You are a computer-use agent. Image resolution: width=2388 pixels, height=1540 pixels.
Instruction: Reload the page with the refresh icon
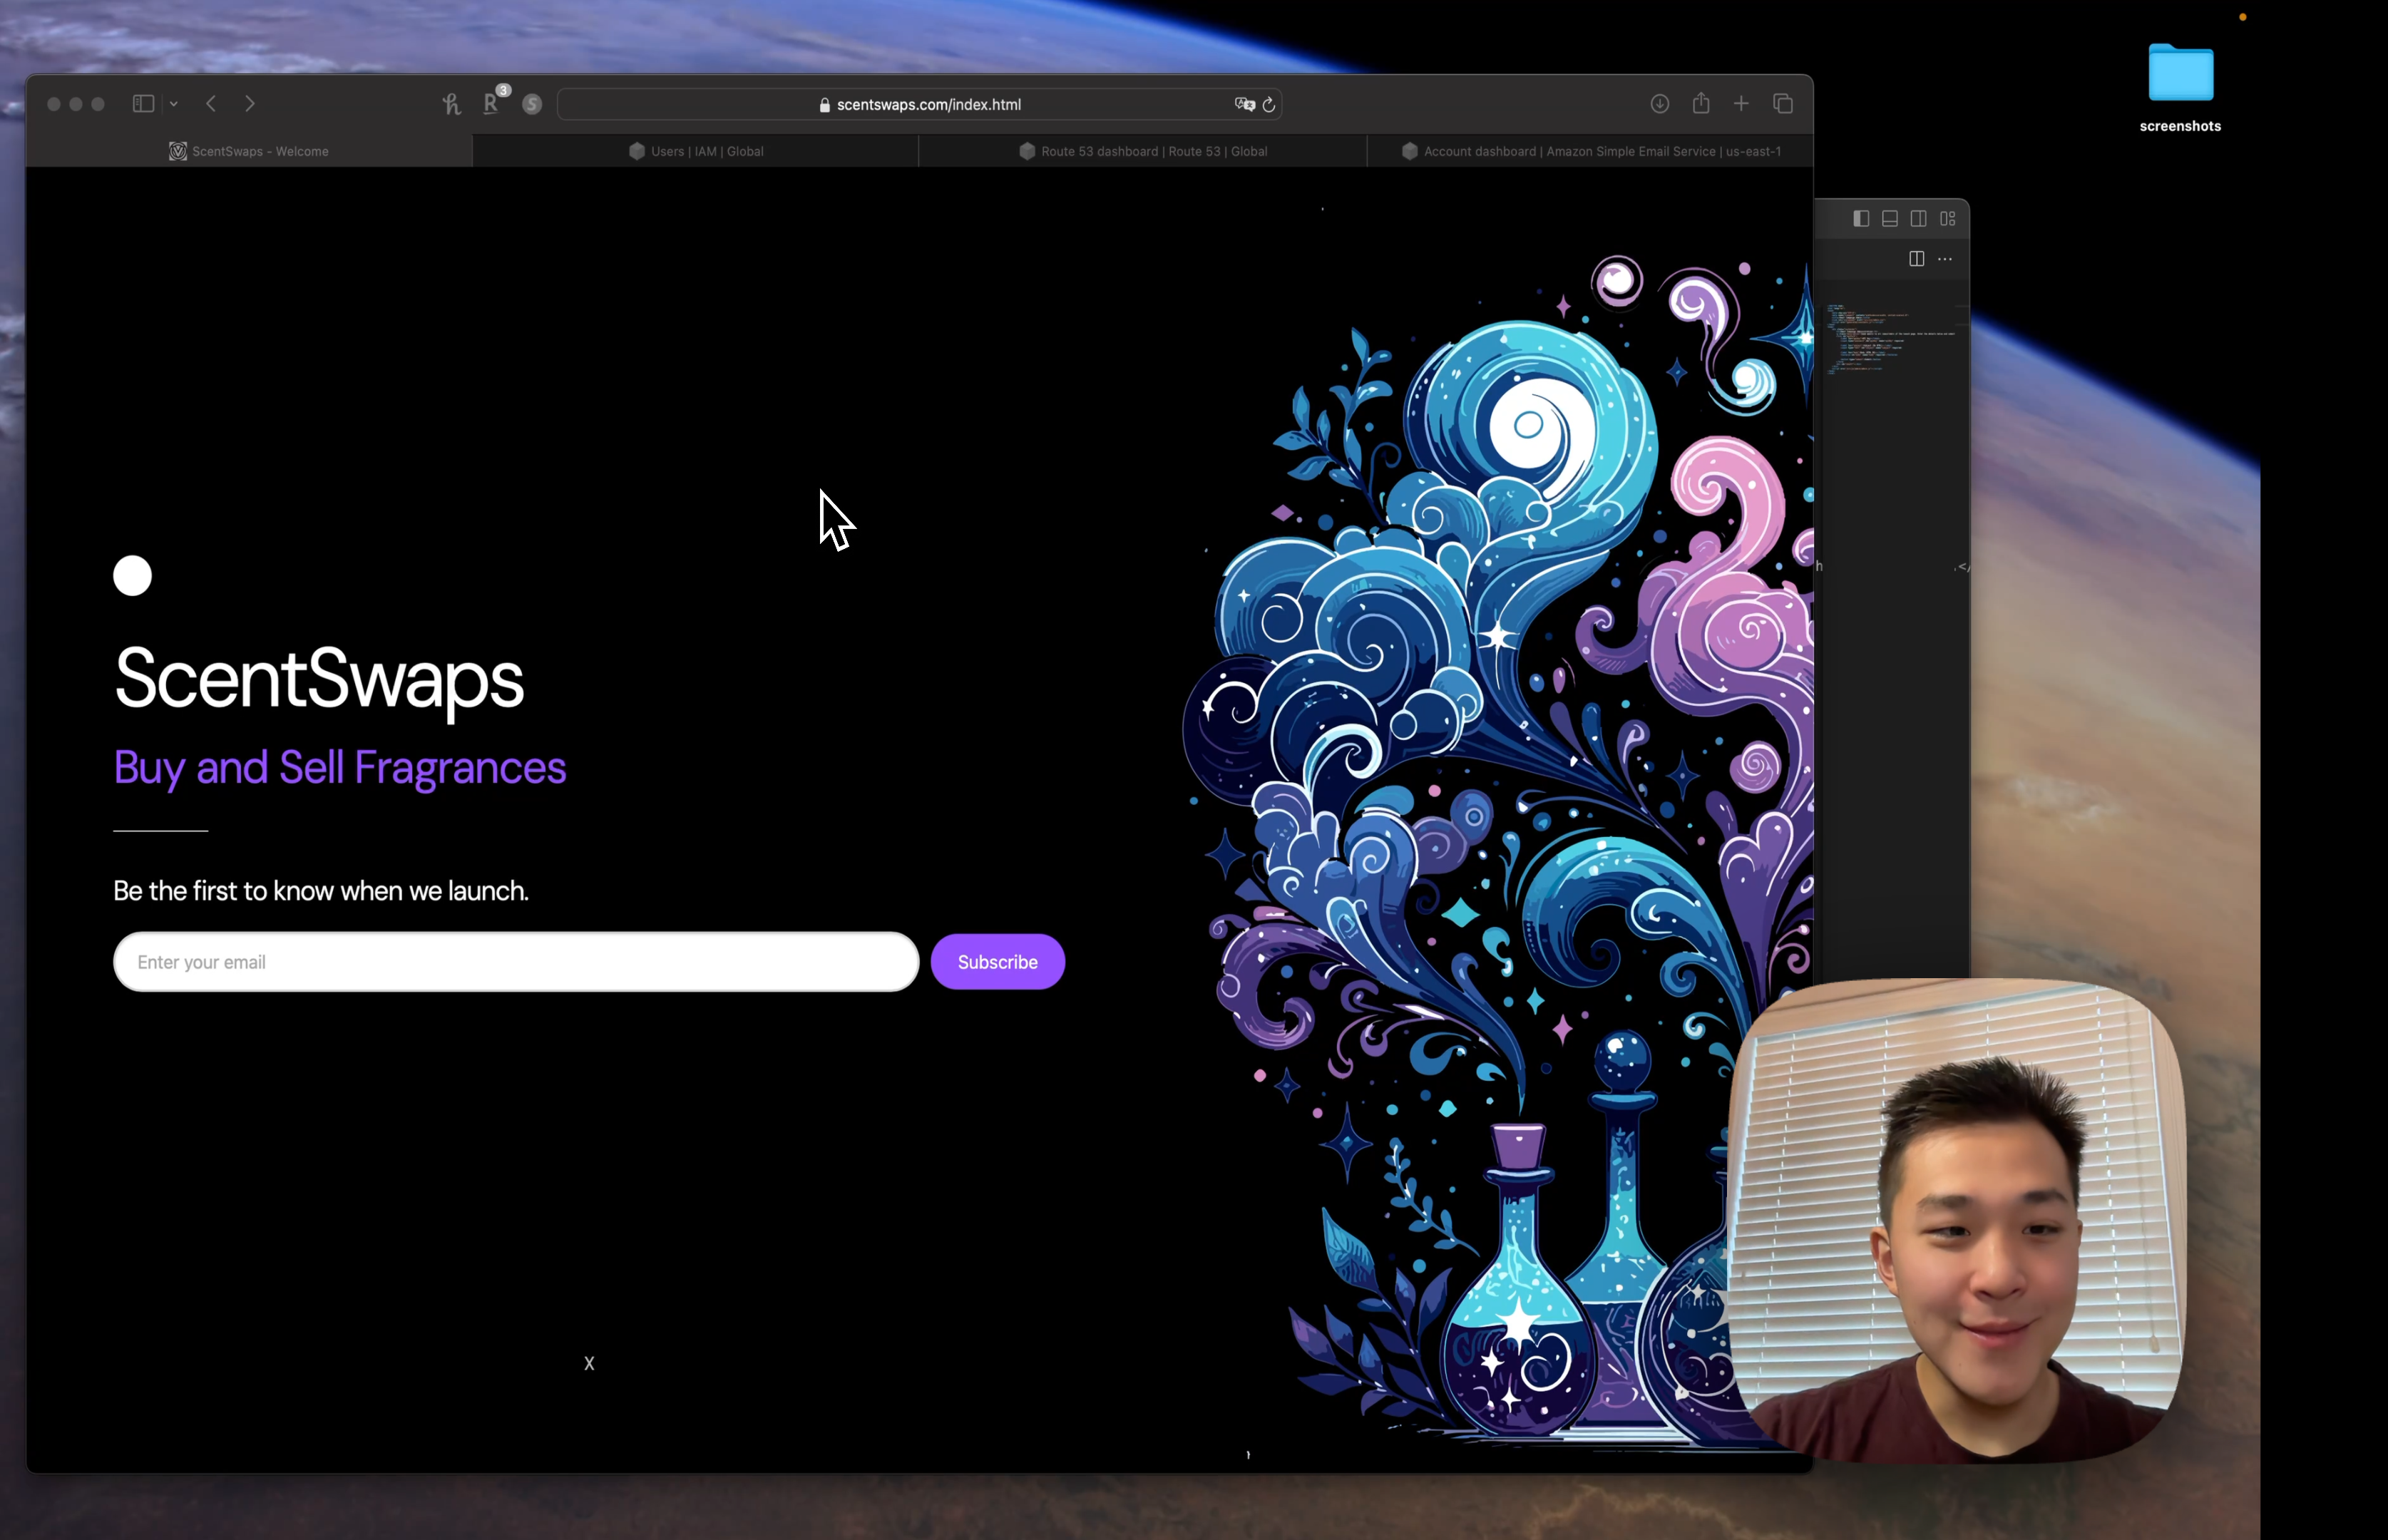(1269, 105)
